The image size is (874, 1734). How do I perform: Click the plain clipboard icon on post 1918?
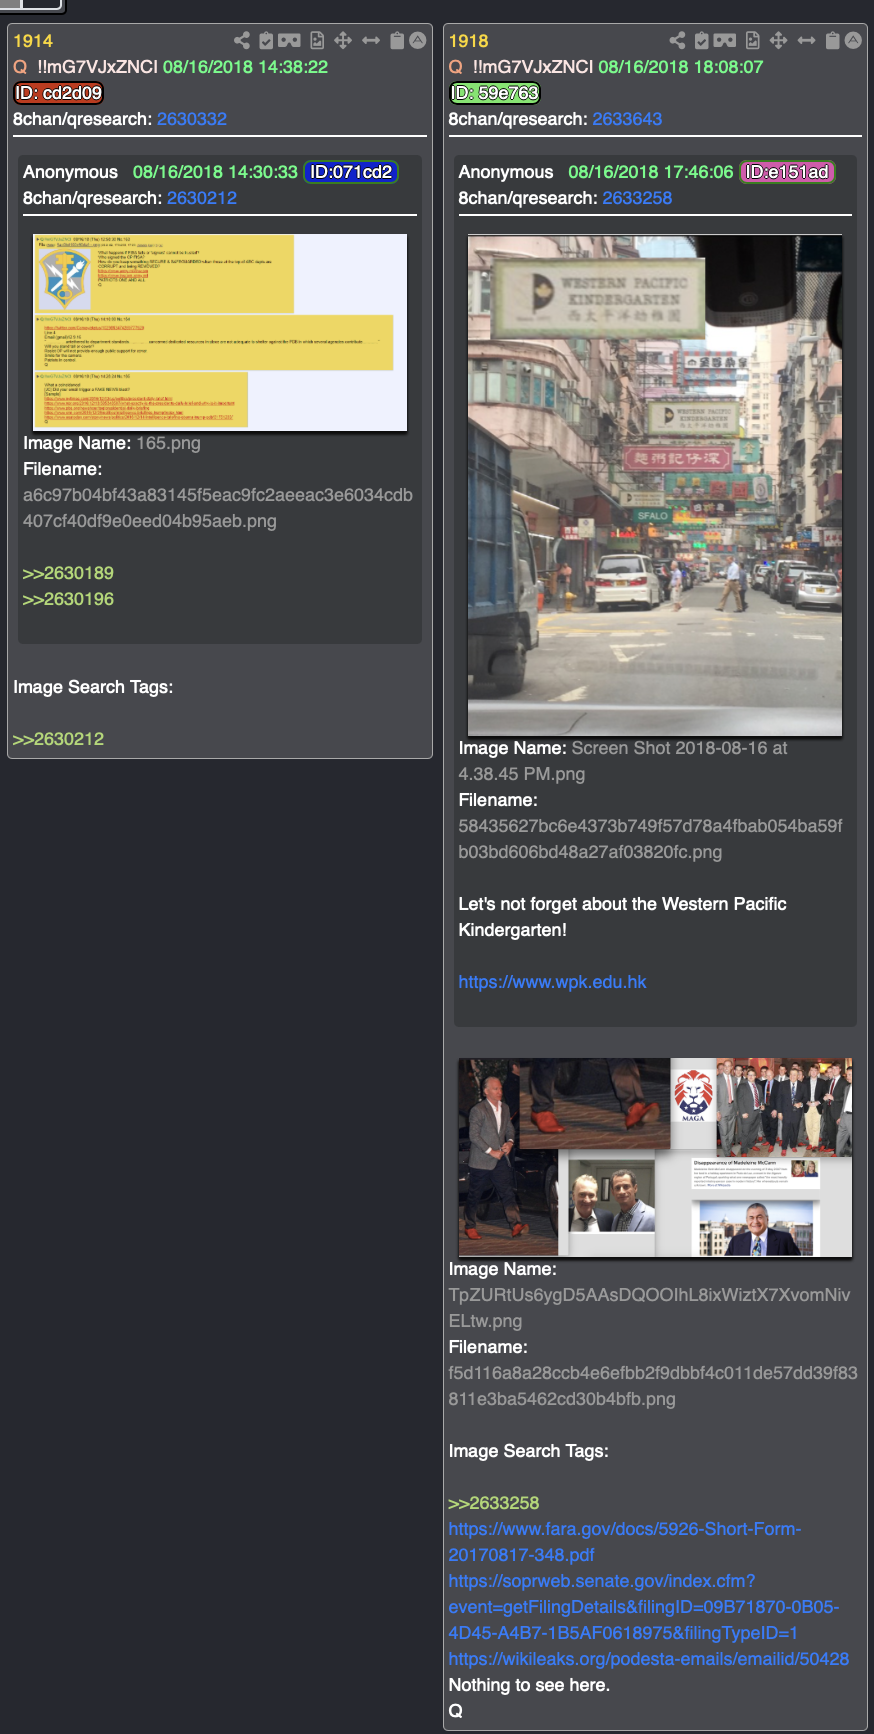pyautogui.click(x=832, y=40)
